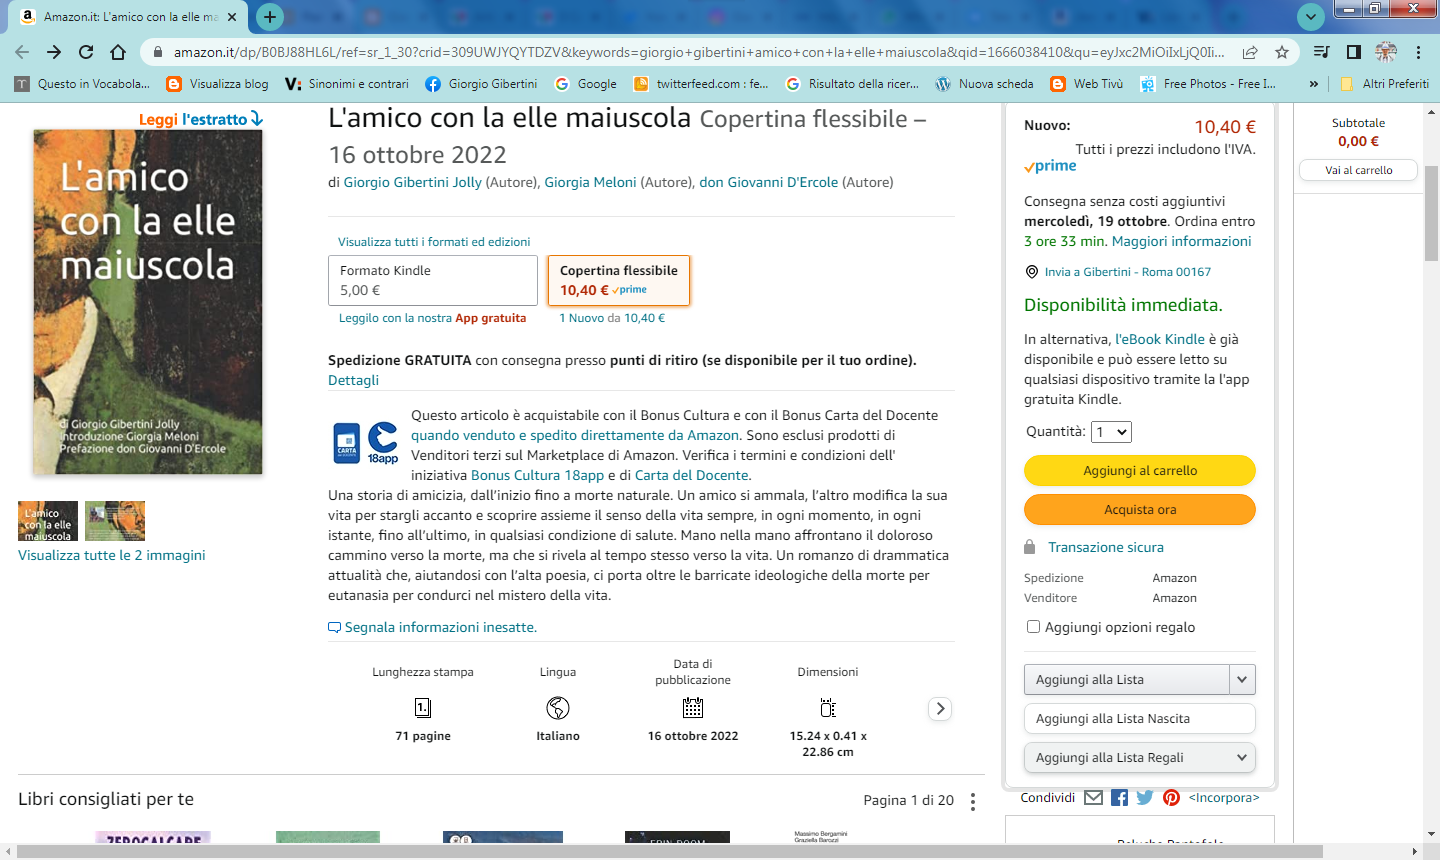Image resolution: width=1440 pixels, height=860 pixels.
Task: Click 18app logo icon
Action: [383, 443]
